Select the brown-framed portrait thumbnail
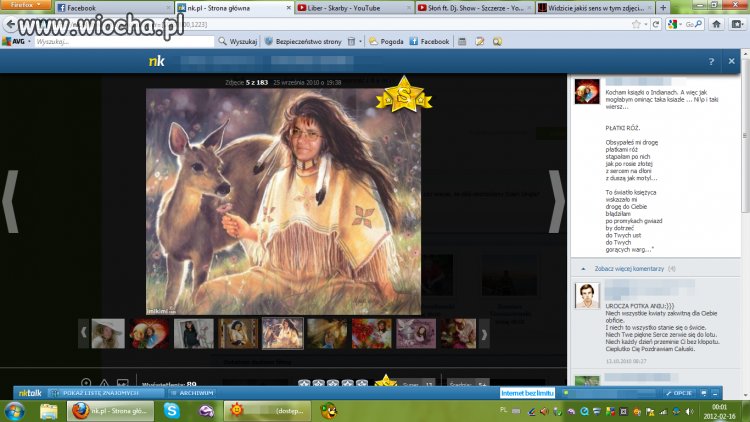This screenshot has width=750, height=422. tap(238, 333)
